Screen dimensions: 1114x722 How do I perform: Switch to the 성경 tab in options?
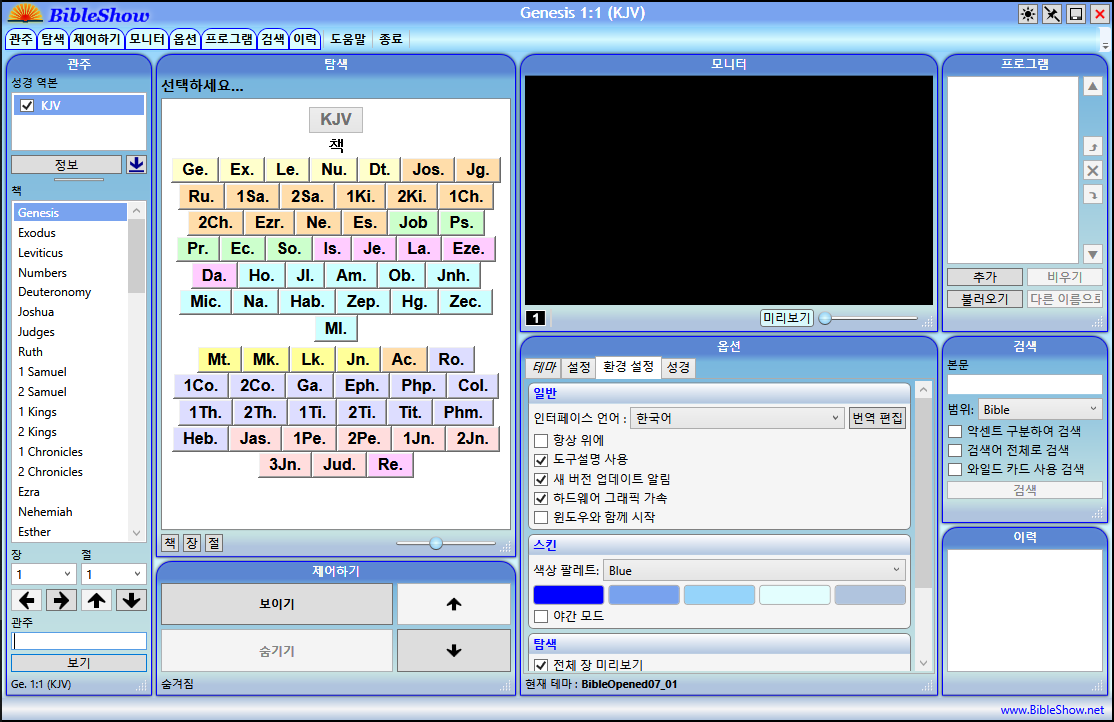[x=678, y=367]
